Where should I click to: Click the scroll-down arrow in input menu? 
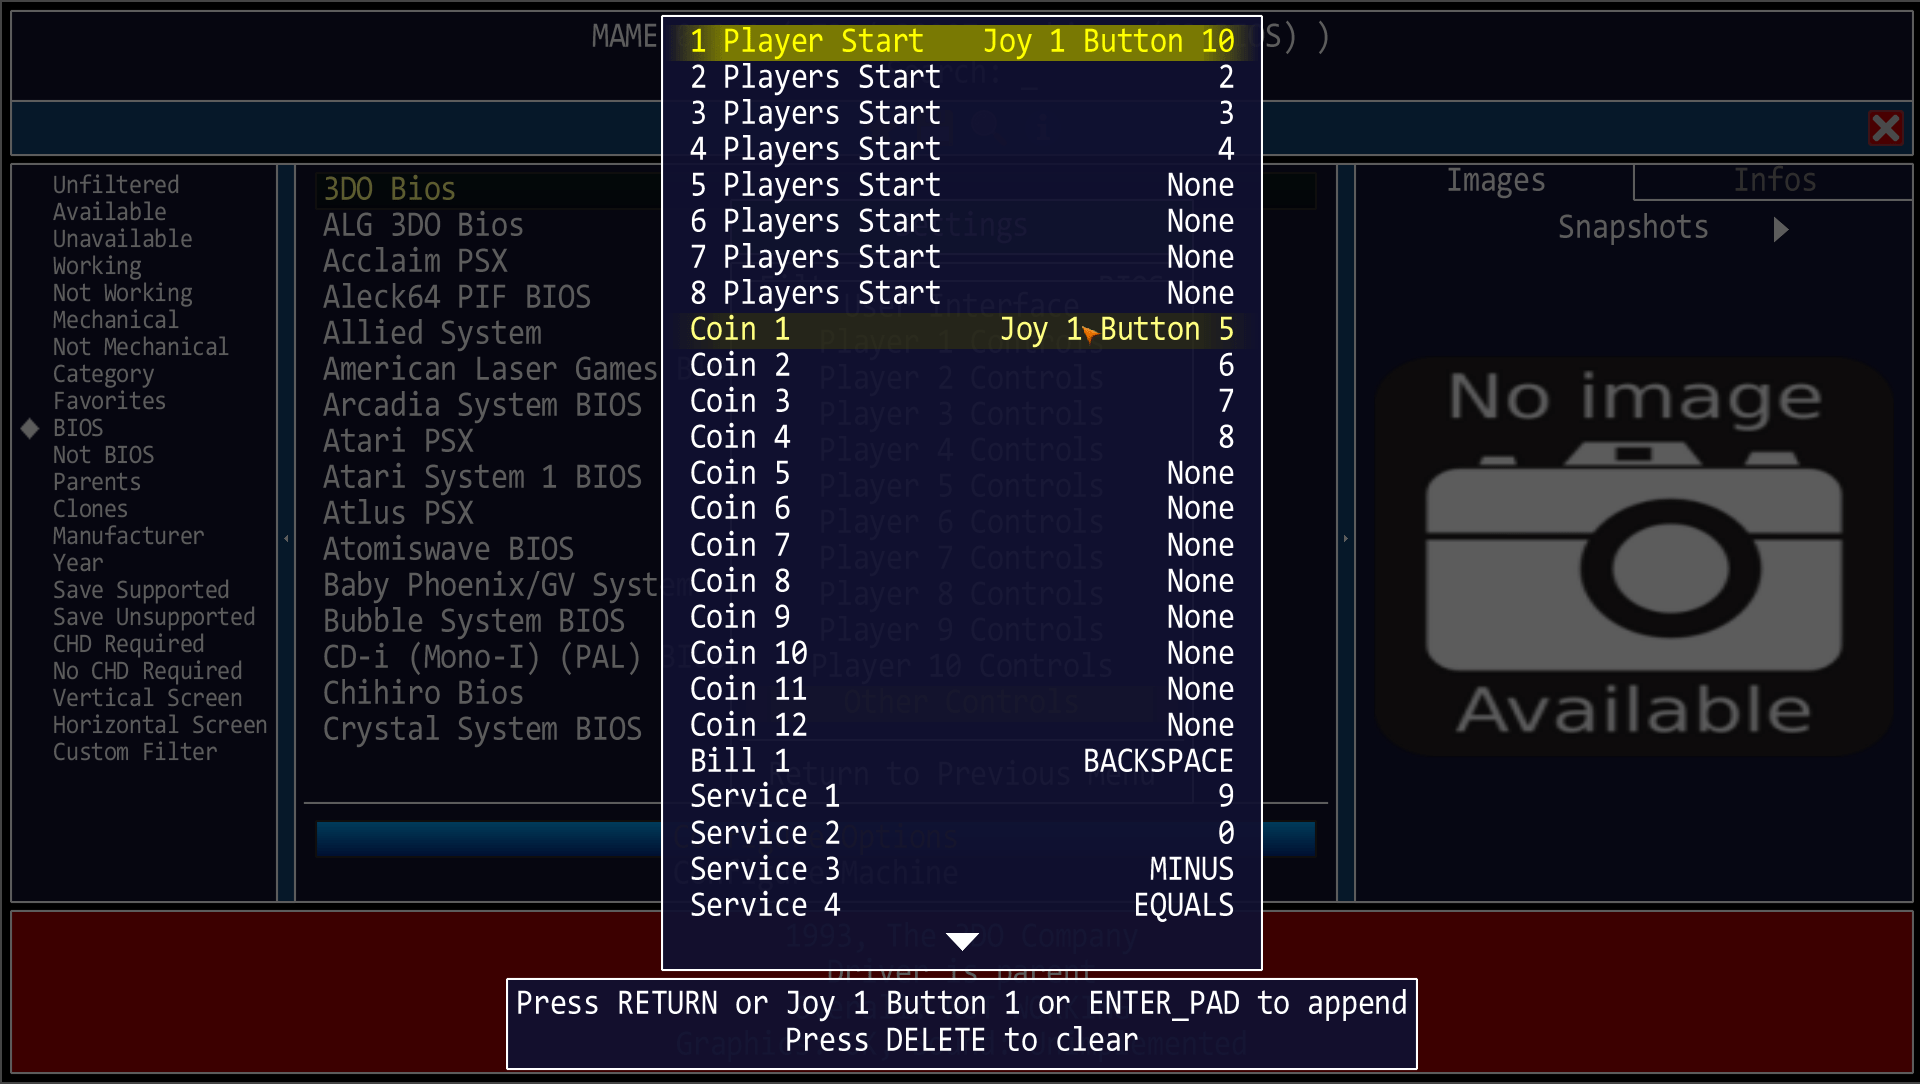(962, 941)
